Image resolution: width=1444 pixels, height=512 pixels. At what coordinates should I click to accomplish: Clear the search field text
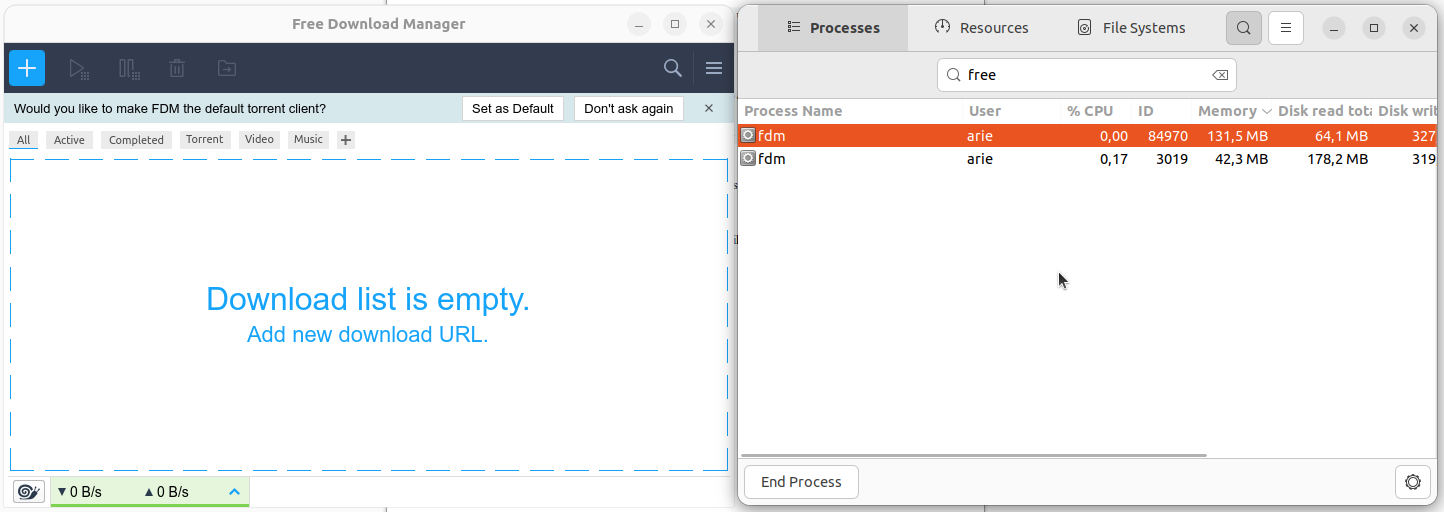pos(1220,75)
